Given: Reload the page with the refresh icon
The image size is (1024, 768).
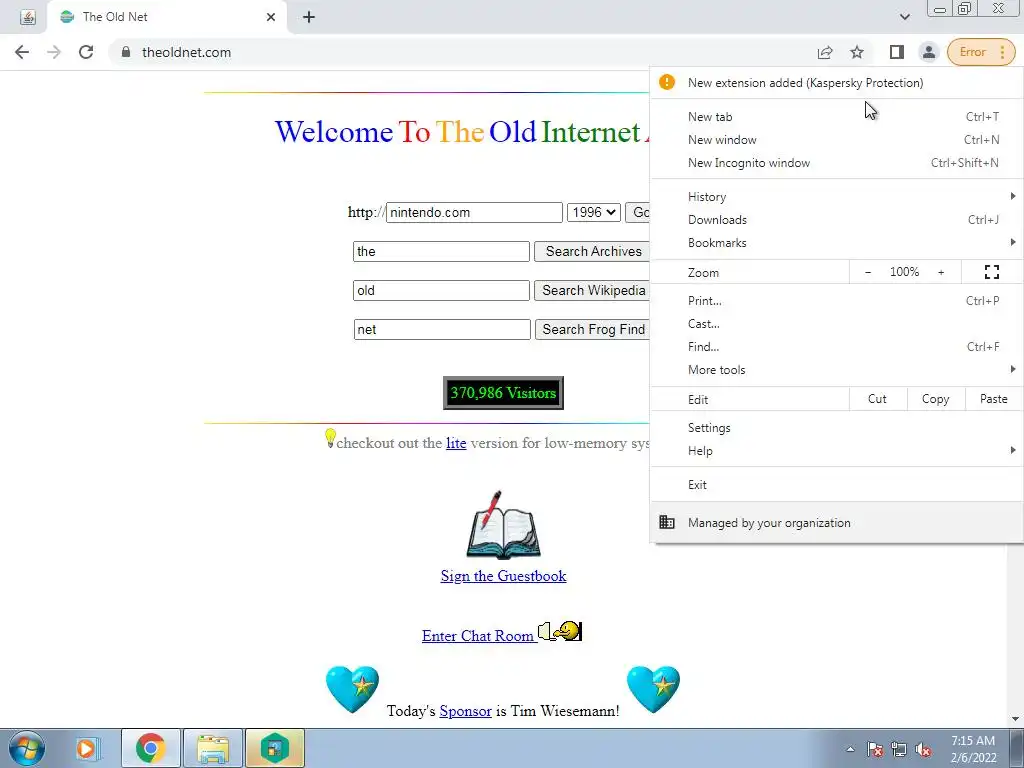Looking at the screenshot, I should [x=86, y=52].
